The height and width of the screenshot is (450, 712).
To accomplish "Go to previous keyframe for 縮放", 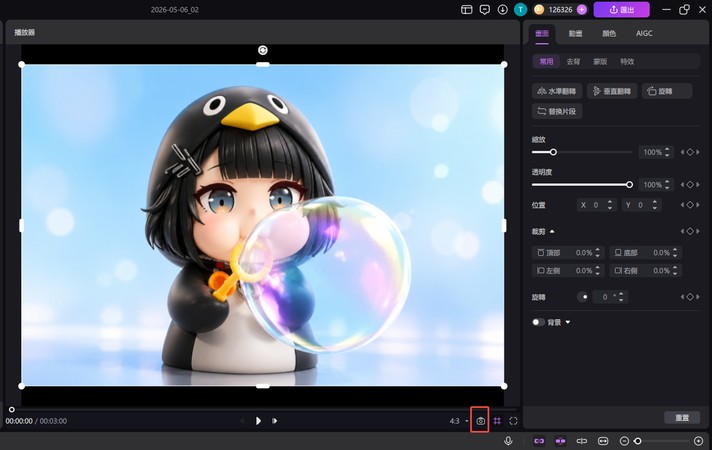I will (682, 152).
